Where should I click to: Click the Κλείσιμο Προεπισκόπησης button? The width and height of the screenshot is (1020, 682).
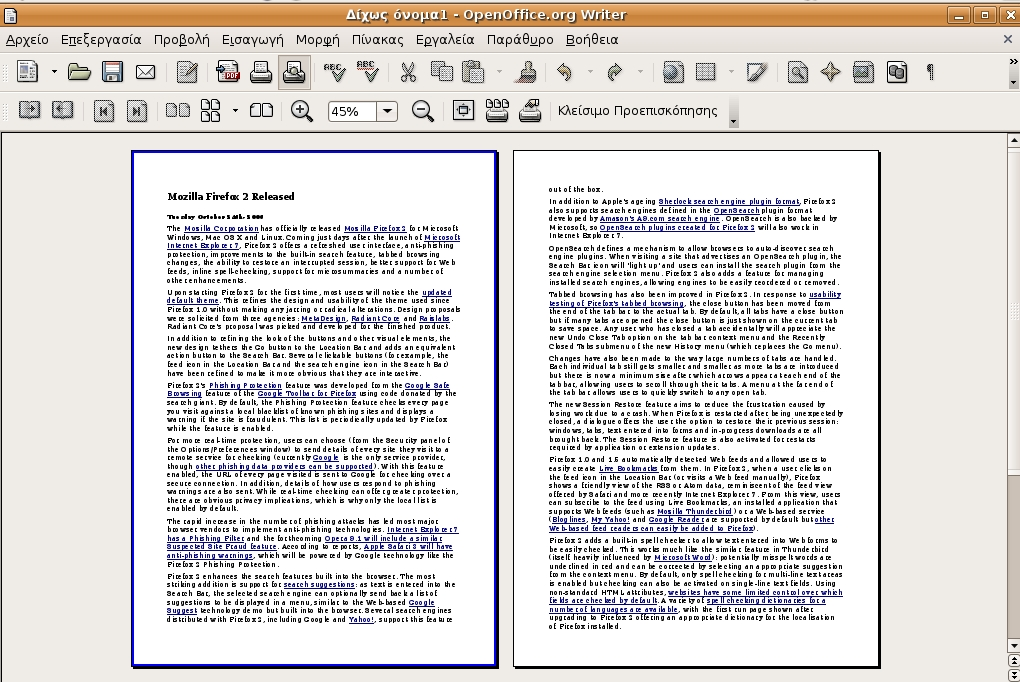[638, 111]
